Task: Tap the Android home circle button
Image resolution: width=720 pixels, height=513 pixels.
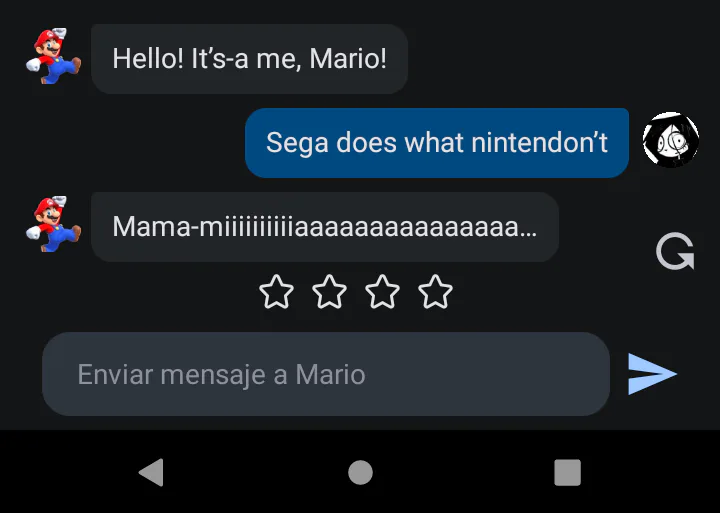Action: [360, 472]
